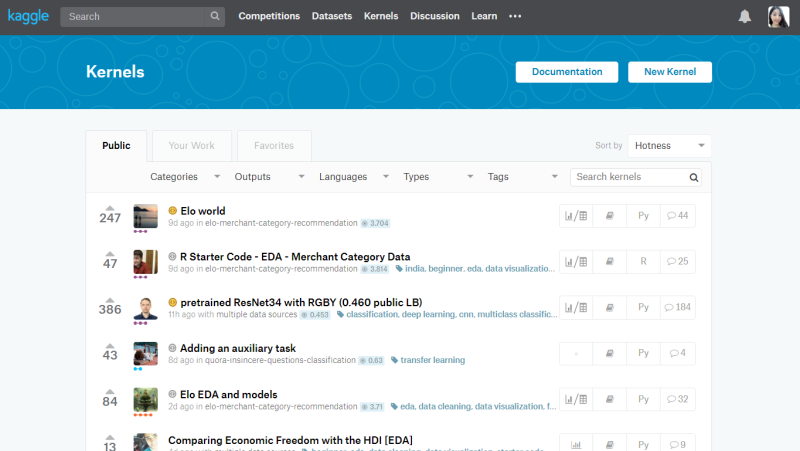Image resolution: width=800 pixels, height=451 pixels.
Task: Click chart/table icon for Elo EDA and models
Action: point(576,399)
